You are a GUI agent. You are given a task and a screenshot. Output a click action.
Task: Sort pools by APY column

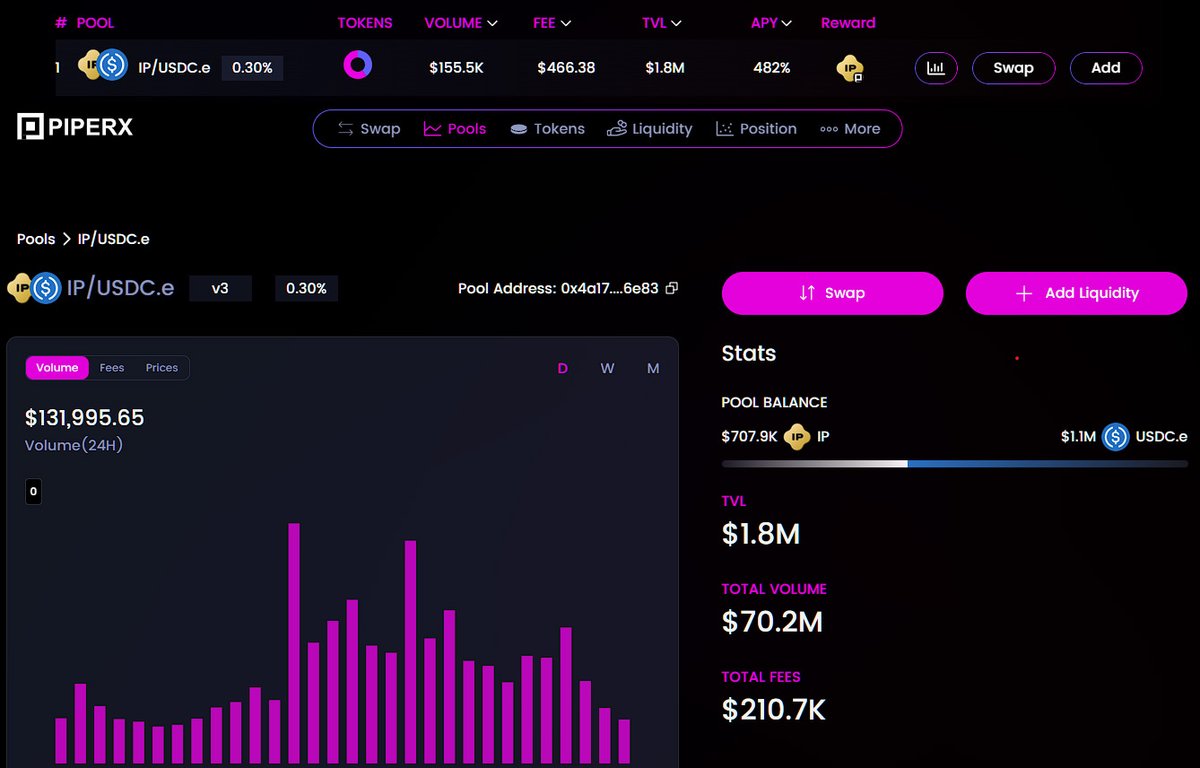pyautogui.click(x=771, y=22)
